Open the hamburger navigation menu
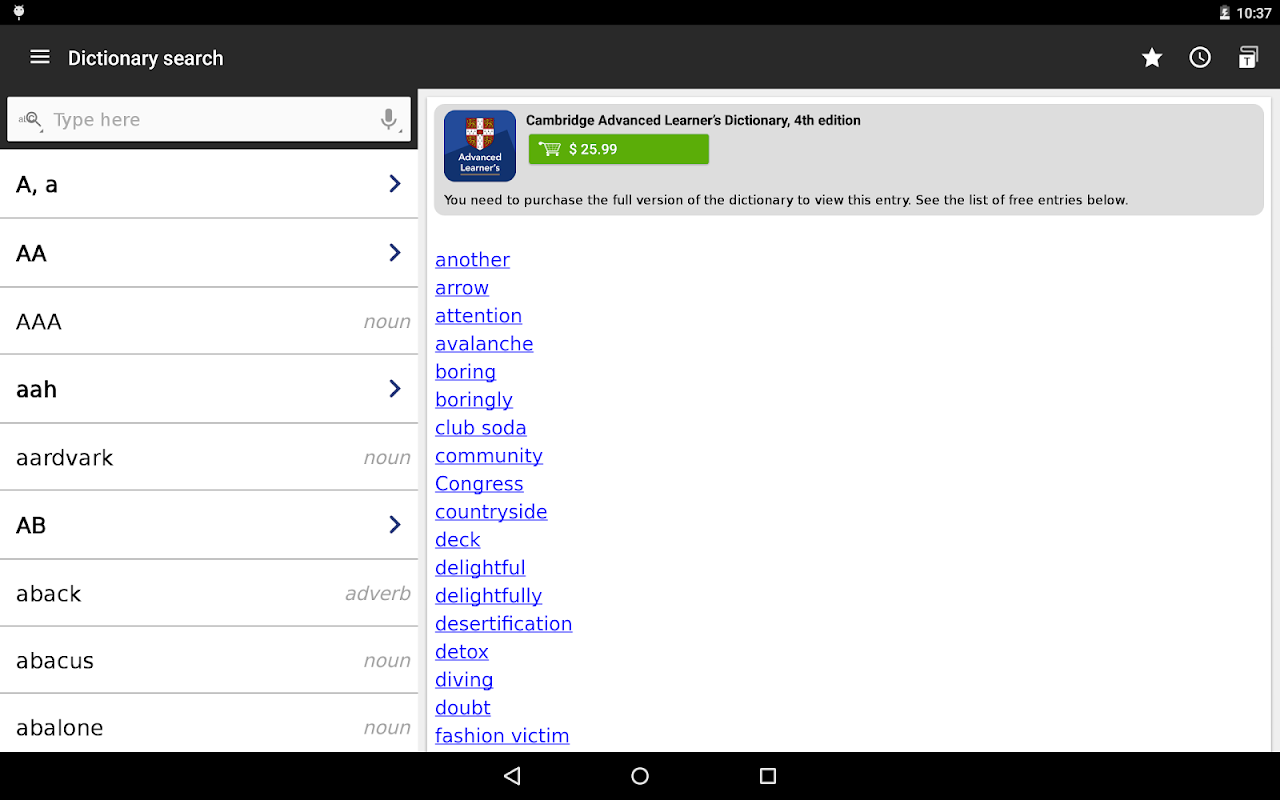 (x=40, y=57)
